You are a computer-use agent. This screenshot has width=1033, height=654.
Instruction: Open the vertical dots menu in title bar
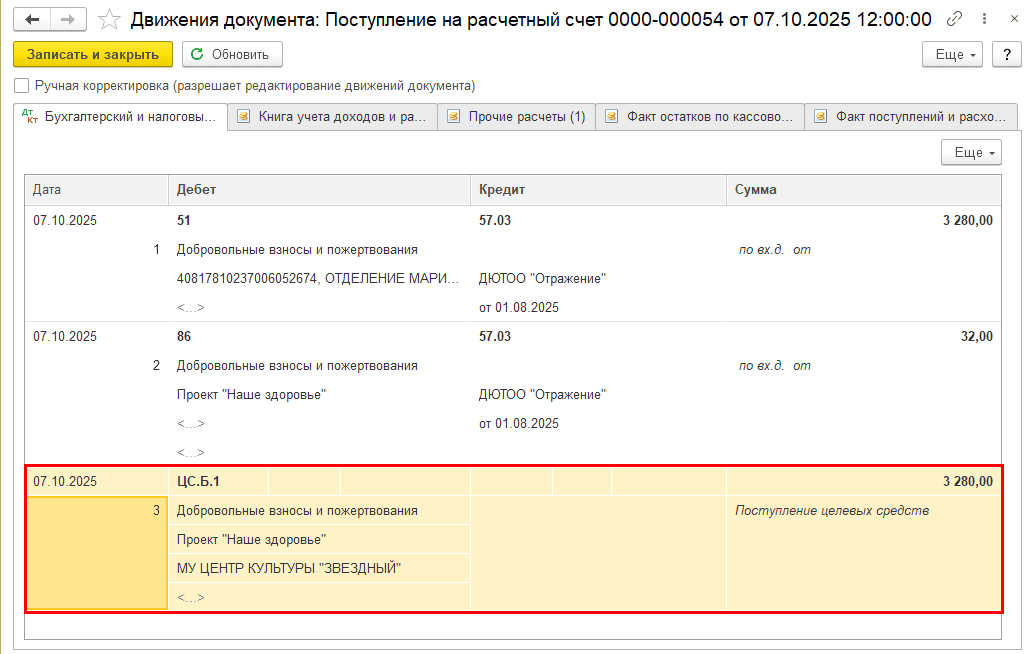click(984, 20)
